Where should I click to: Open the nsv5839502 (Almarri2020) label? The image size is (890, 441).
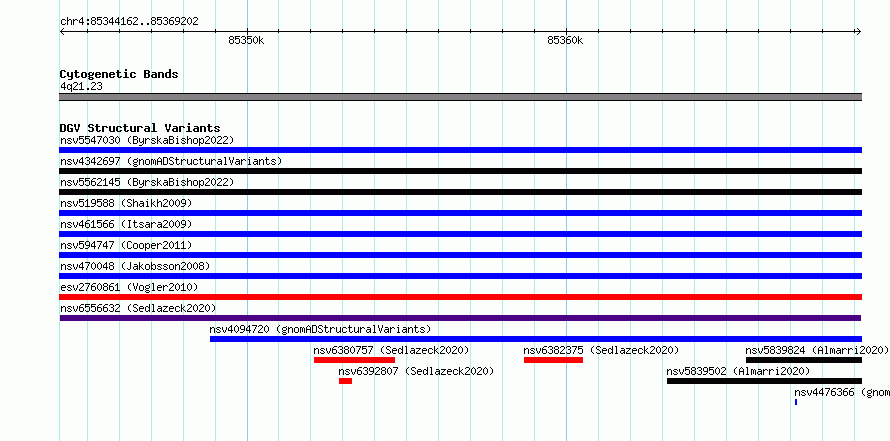pos(738,371)
